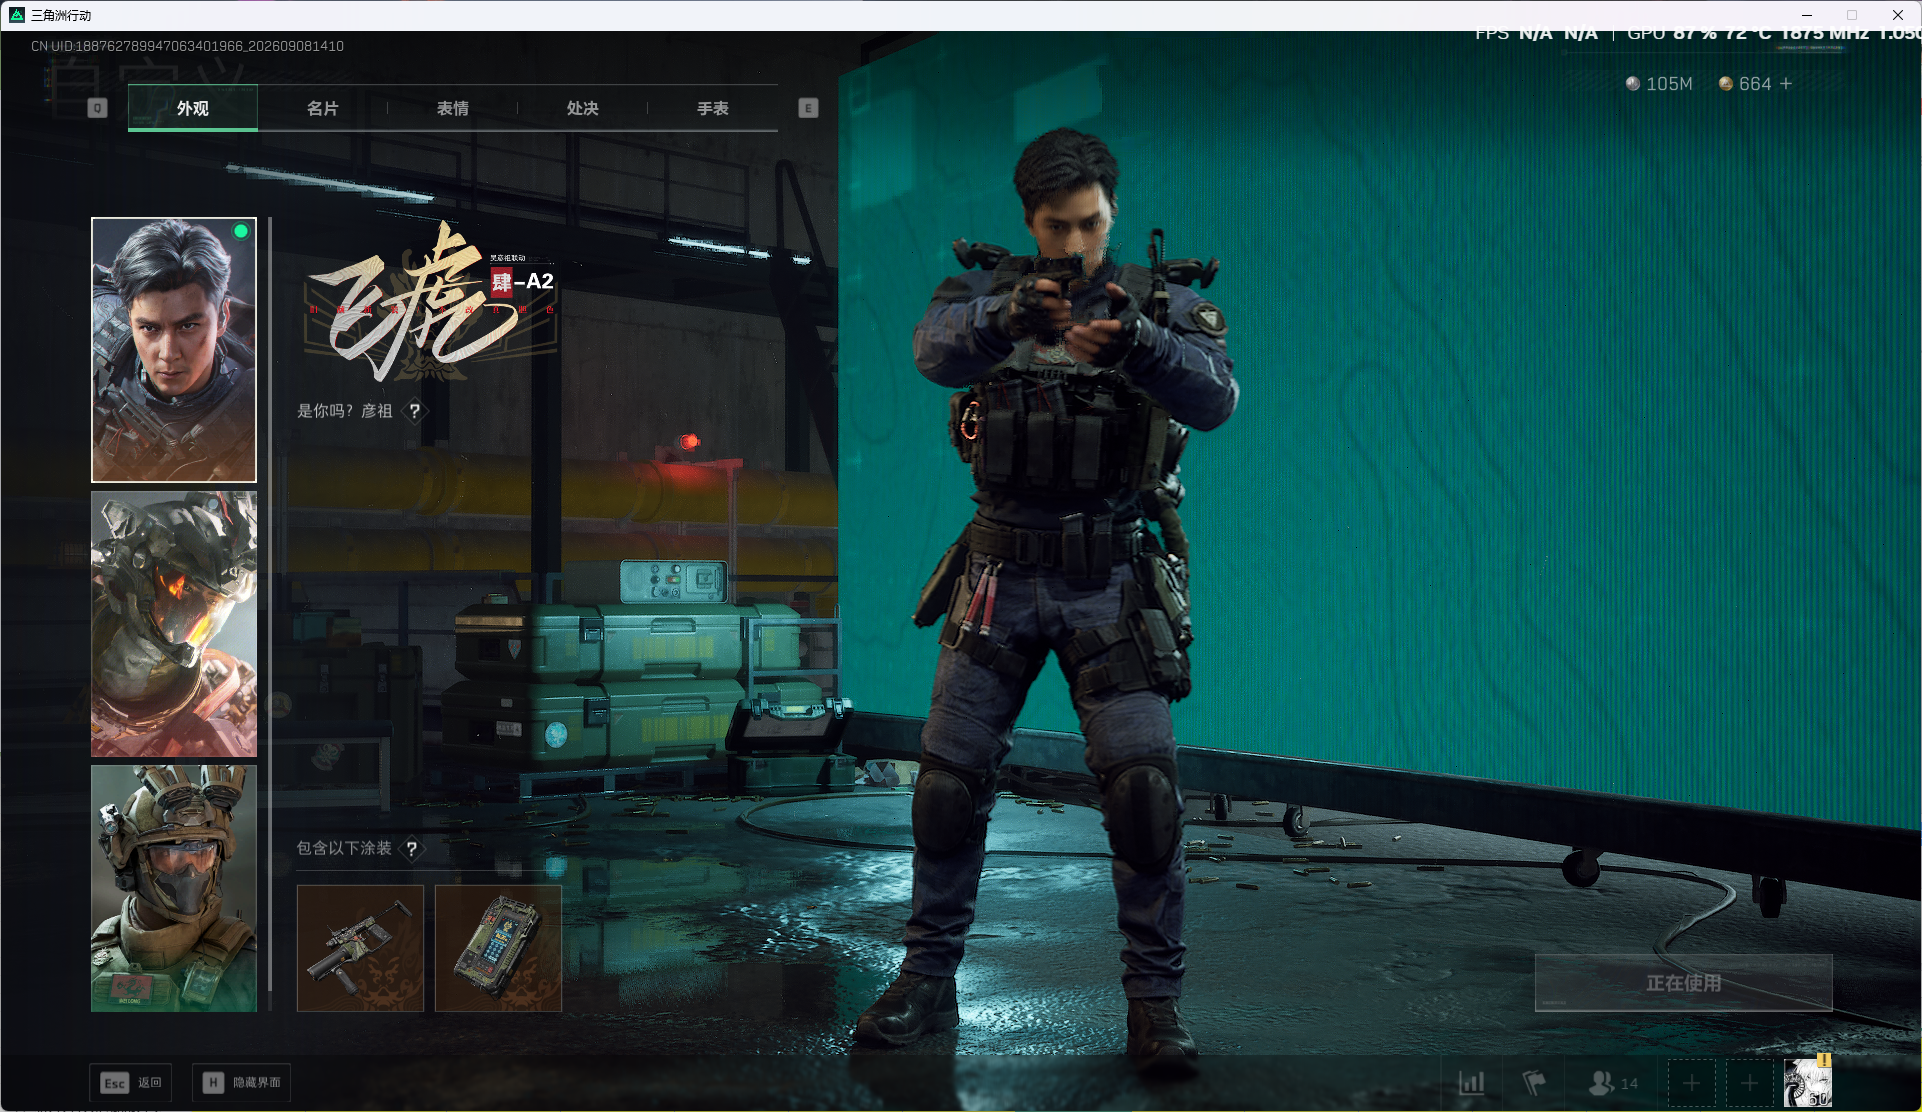Open the player avatar in bottom corner
This screenshot has width=1922, height=1112.
point(1808,1083)
